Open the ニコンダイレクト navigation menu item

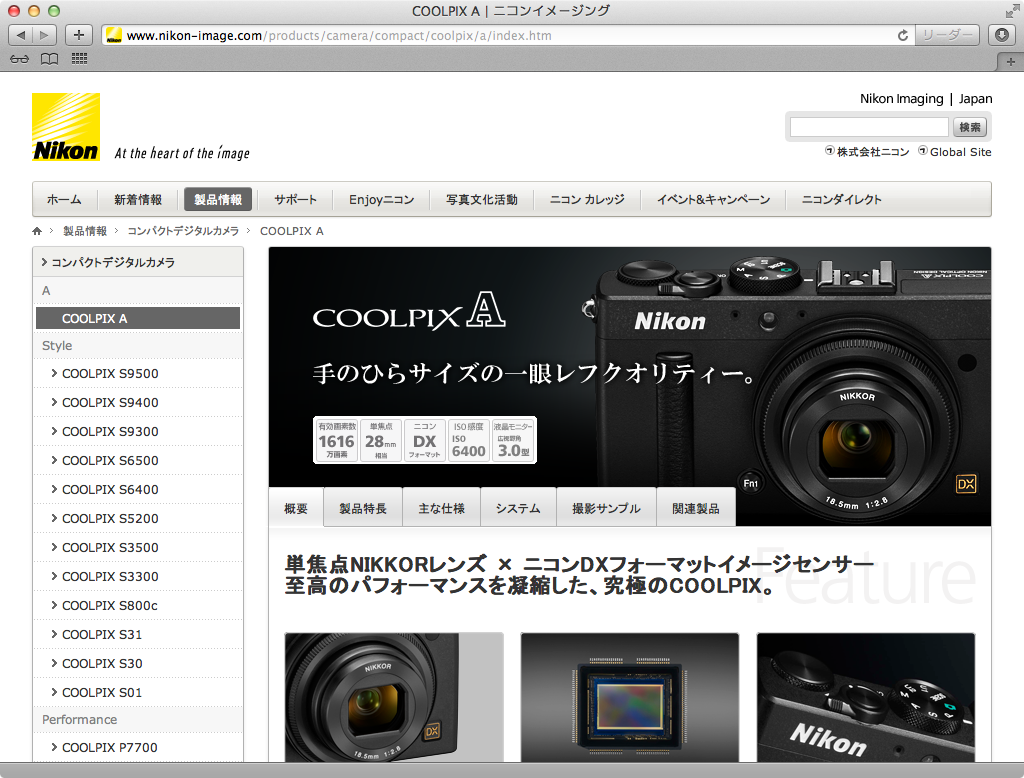pyautogui.click(x=842, y=199)
